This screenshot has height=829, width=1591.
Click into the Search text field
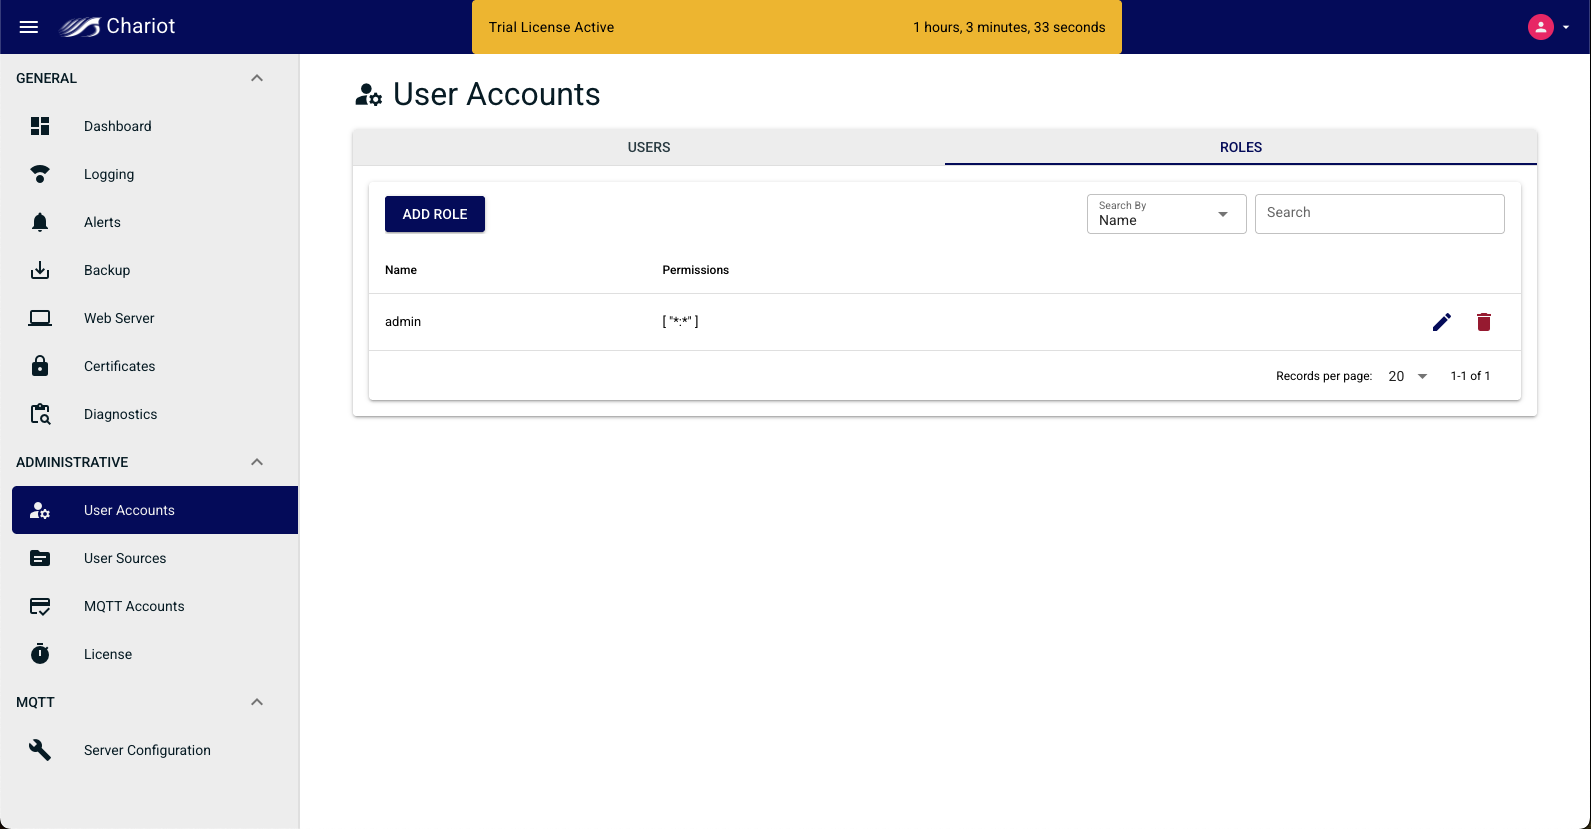tap(1379, 214)
